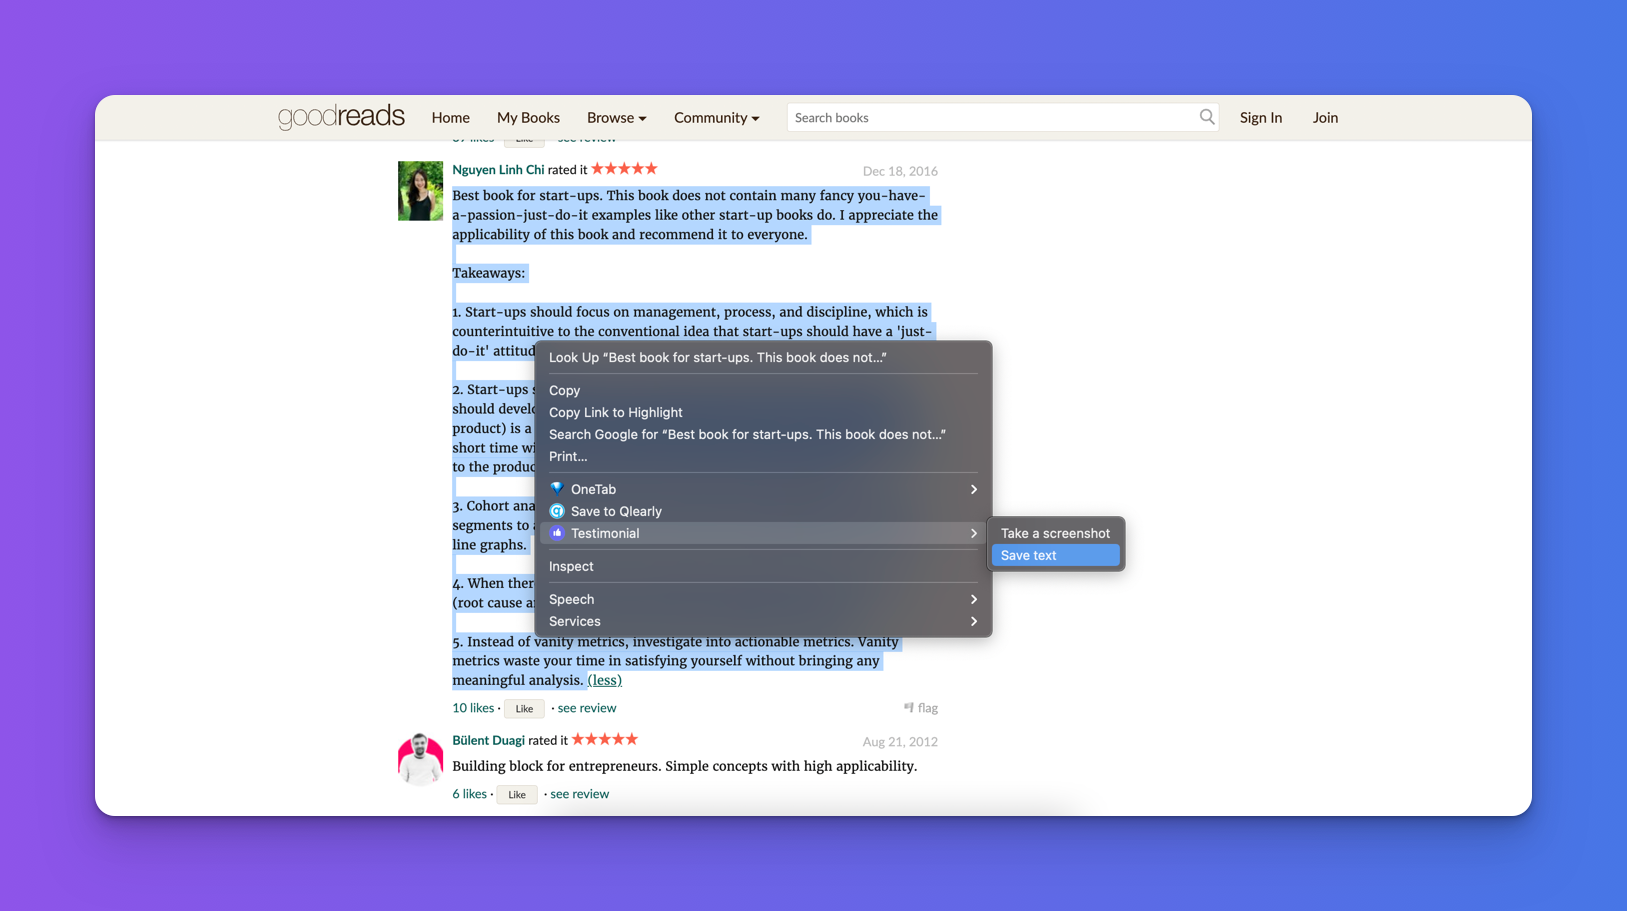1627x911 pixels.
Task: Open the Community dropdown
Action: [716, 117]
